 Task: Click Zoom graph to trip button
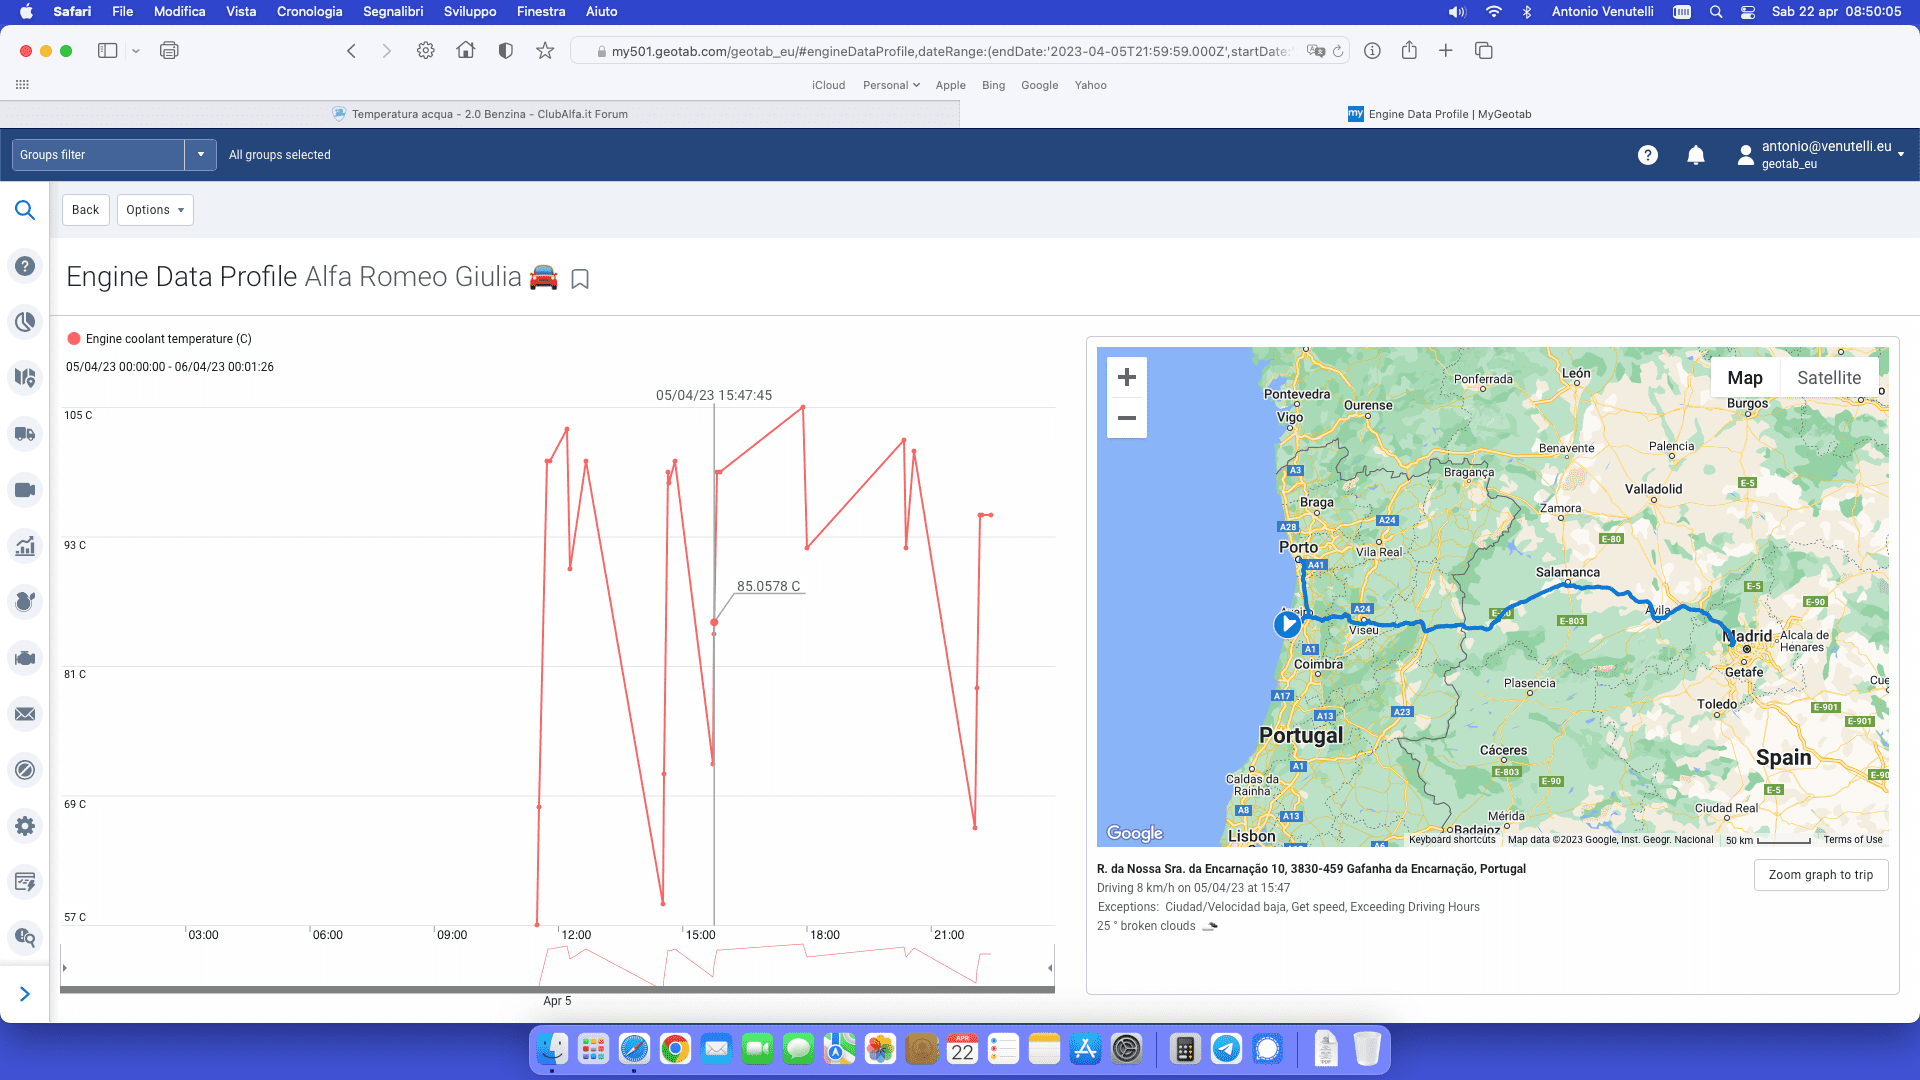[x=1820, y=875]
